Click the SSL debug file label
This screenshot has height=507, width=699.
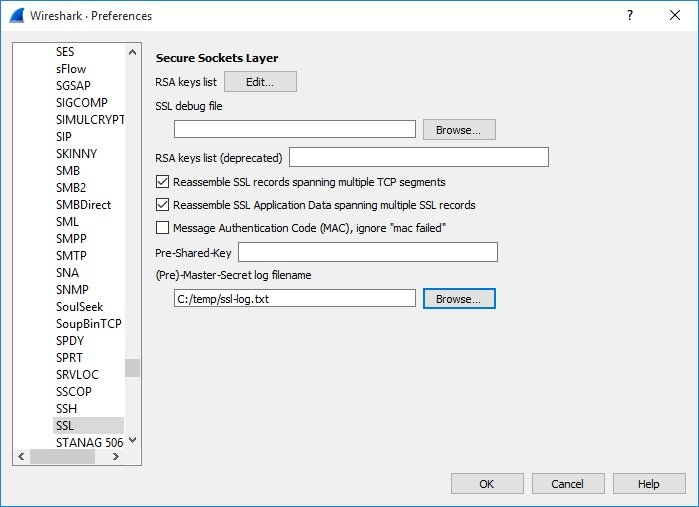(x=189, y=106)
